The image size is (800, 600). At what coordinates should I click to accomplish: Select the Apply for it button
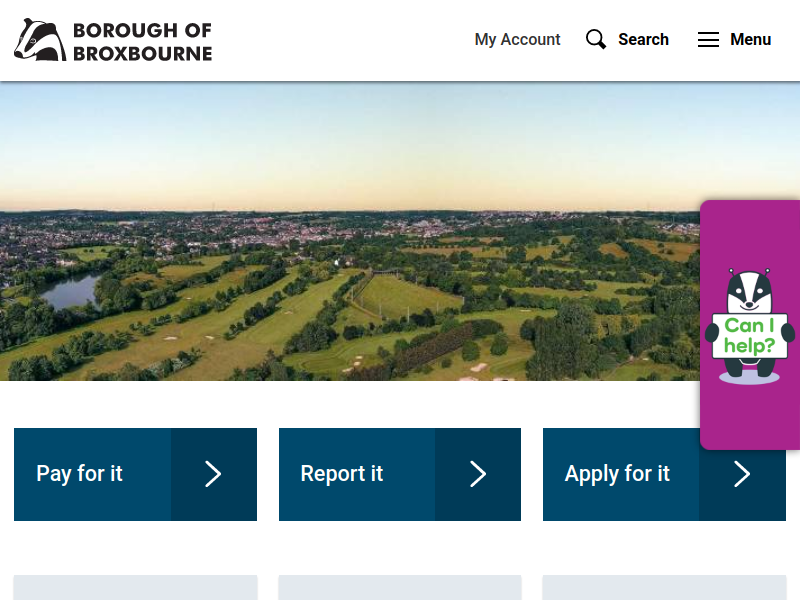[x=664, y=474]
